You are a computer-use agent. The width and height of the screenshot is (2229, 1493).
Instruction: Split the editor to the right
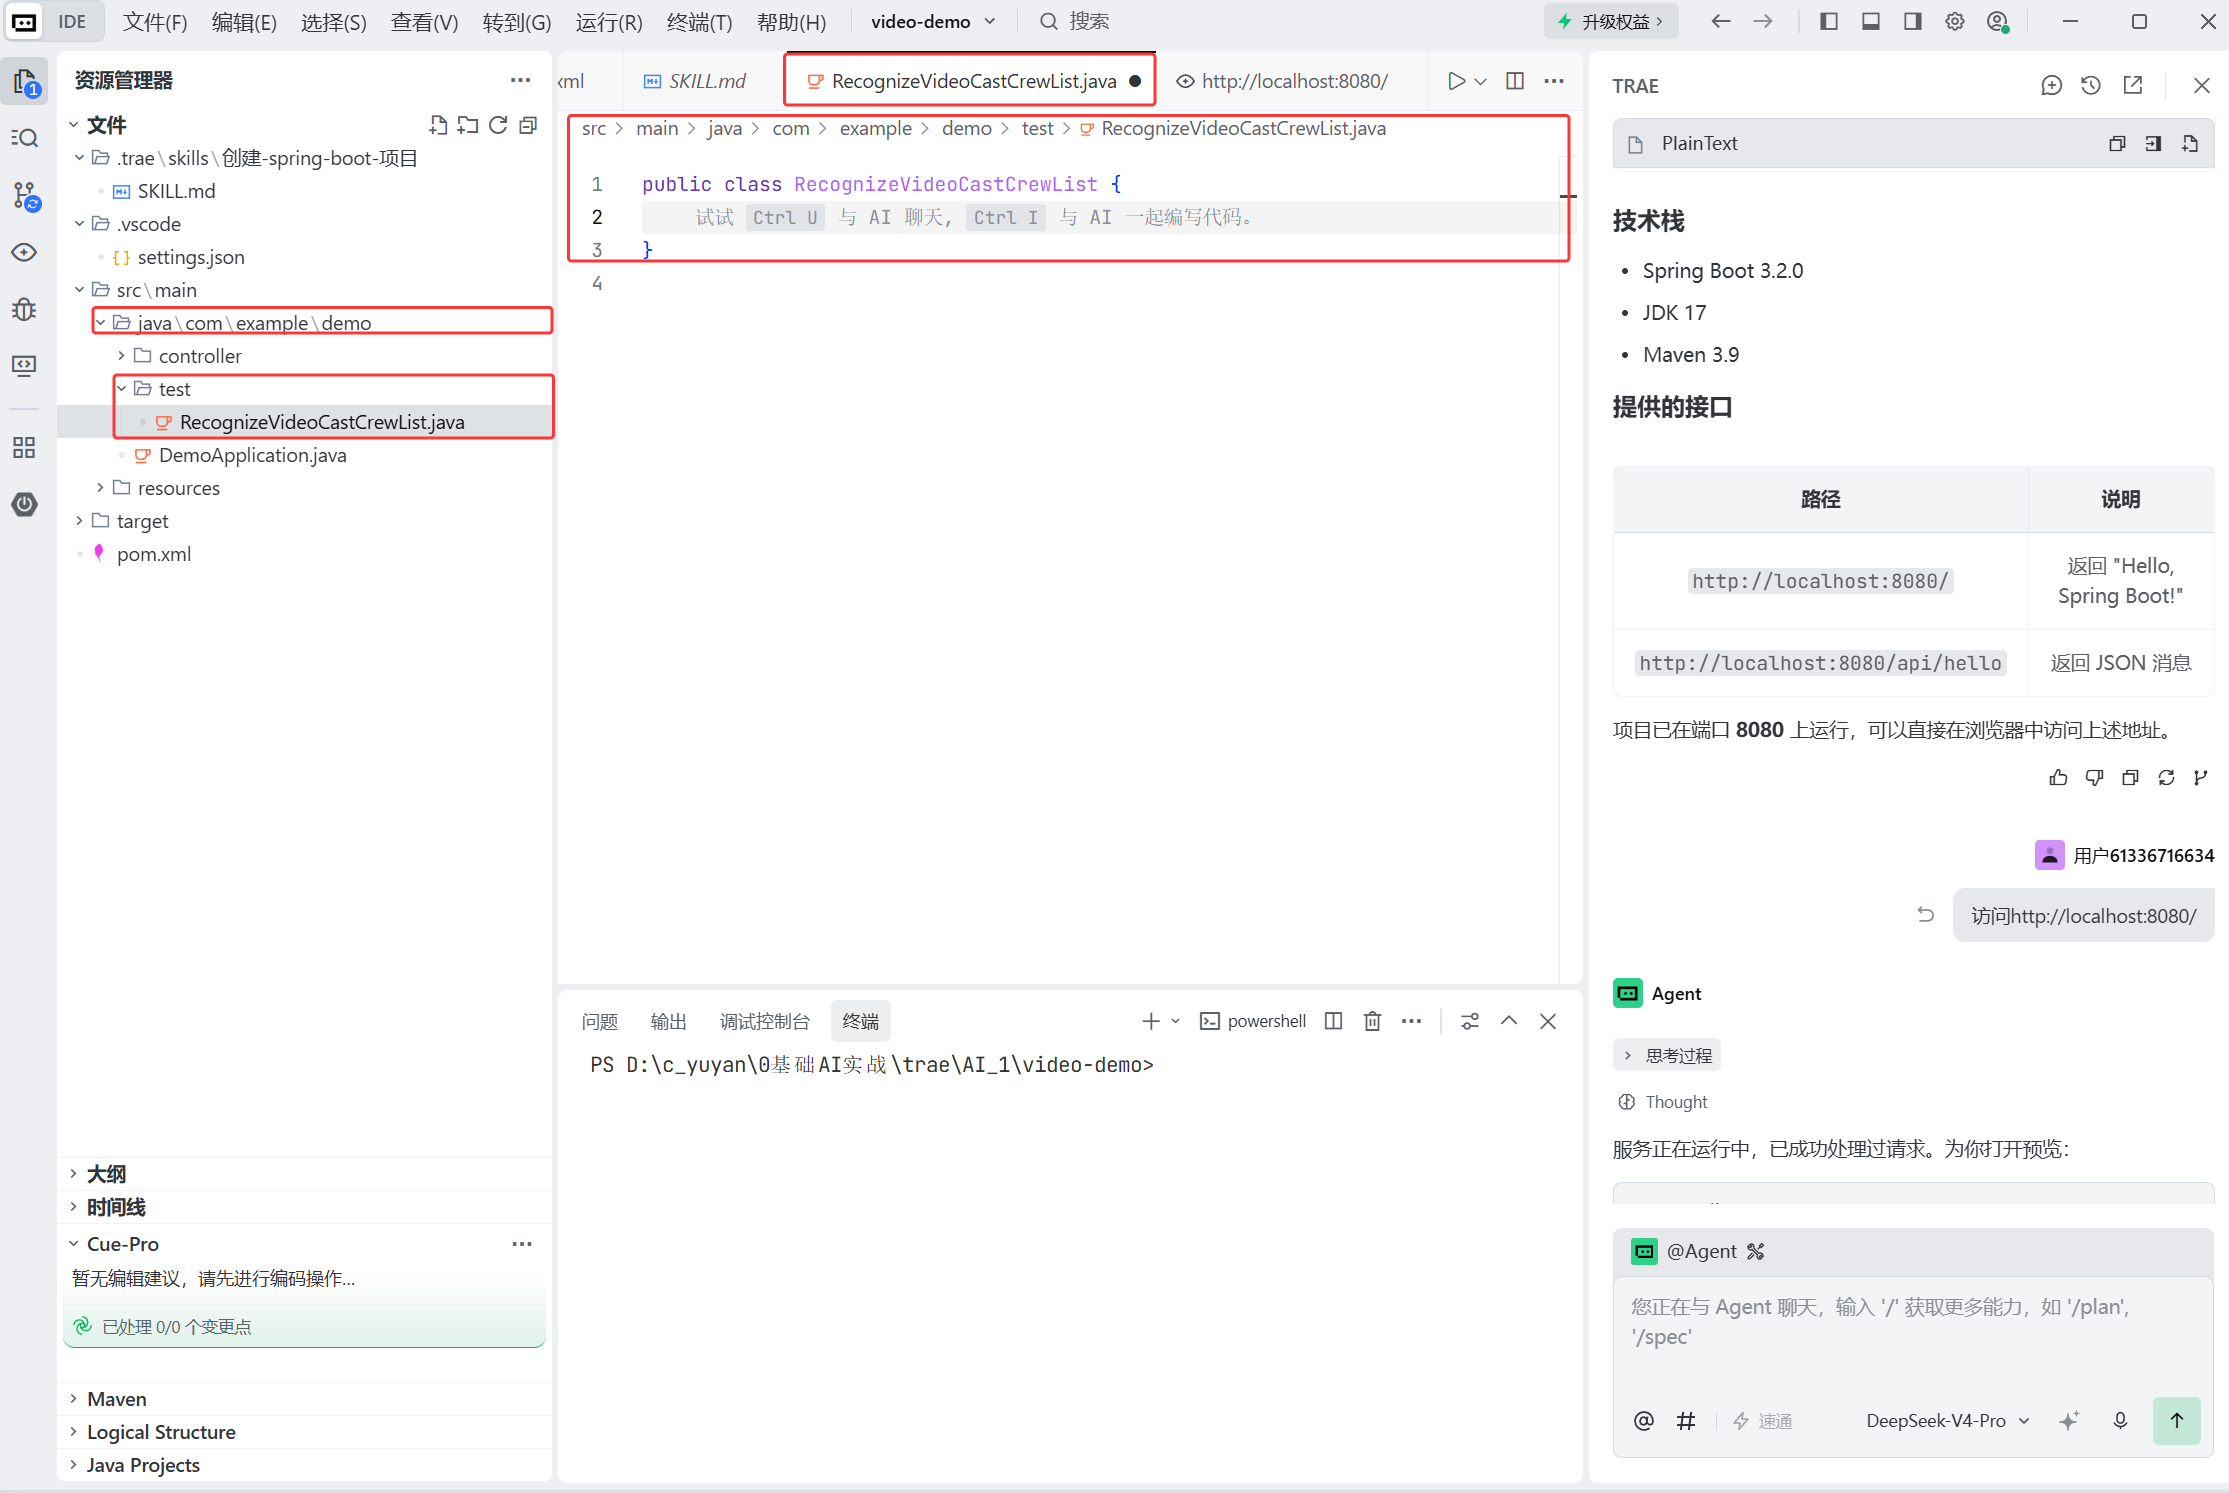pyautogui.click(x=1515, y=81)
